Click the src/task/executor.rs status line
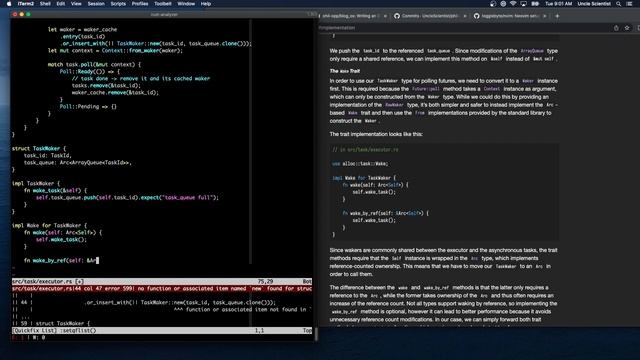640x360 pixels. click(162, 282)
